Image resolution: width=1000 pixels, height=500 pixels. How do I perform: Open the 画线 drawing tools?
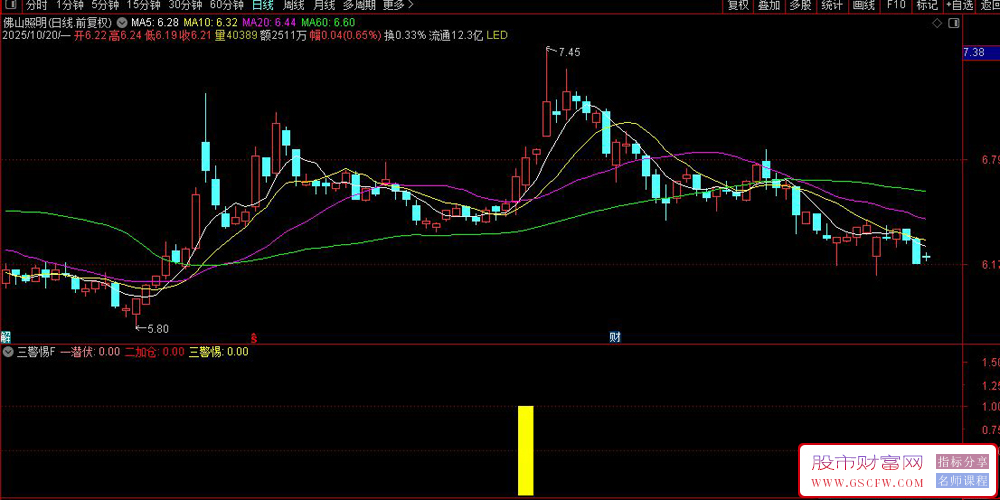pos(862,5)
